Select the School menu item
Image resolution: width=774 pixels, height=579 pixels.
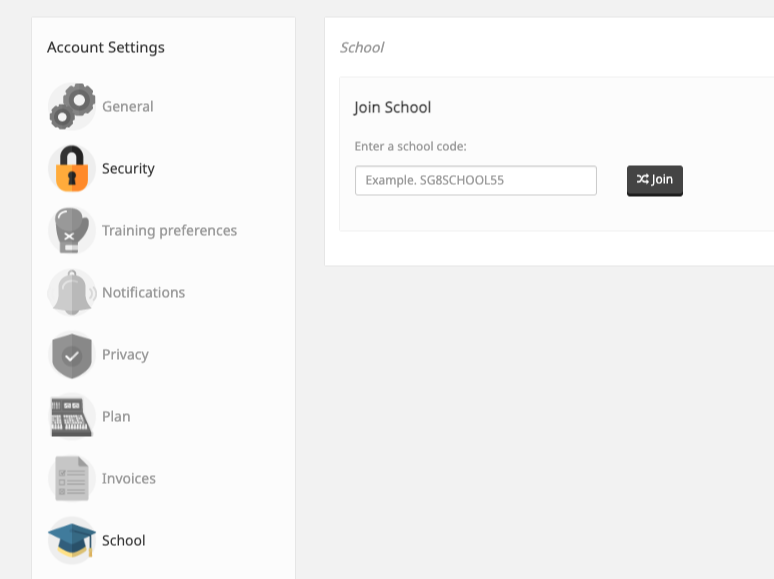123,540
